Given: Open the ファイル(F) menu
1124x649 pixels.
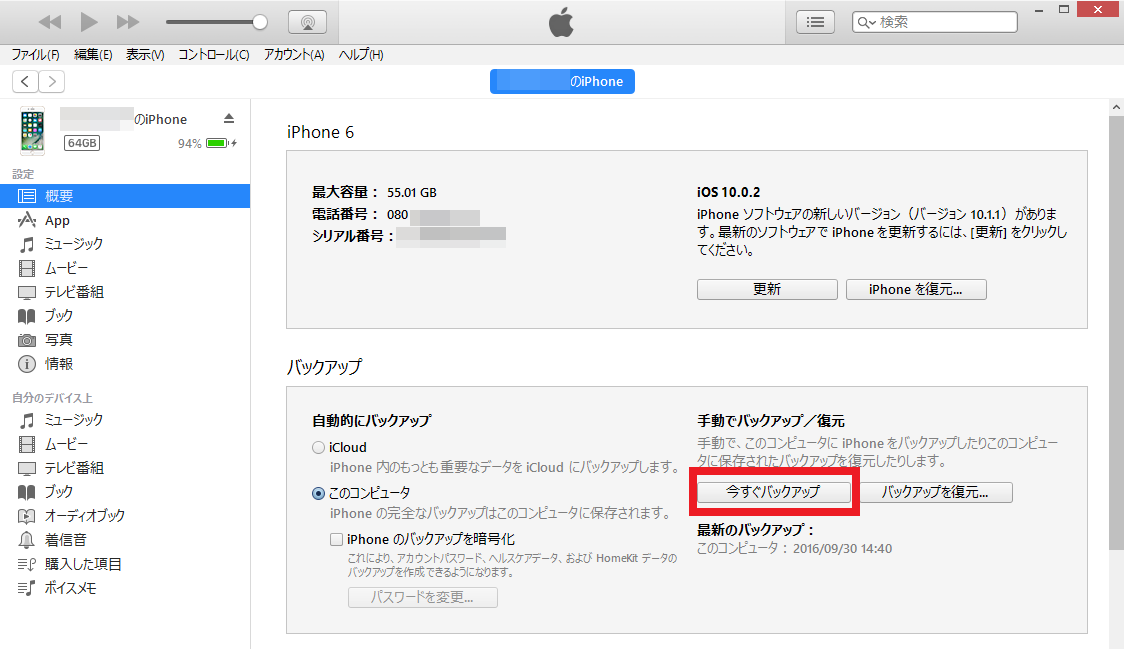Looking at the screenshot, I should 35,55.
